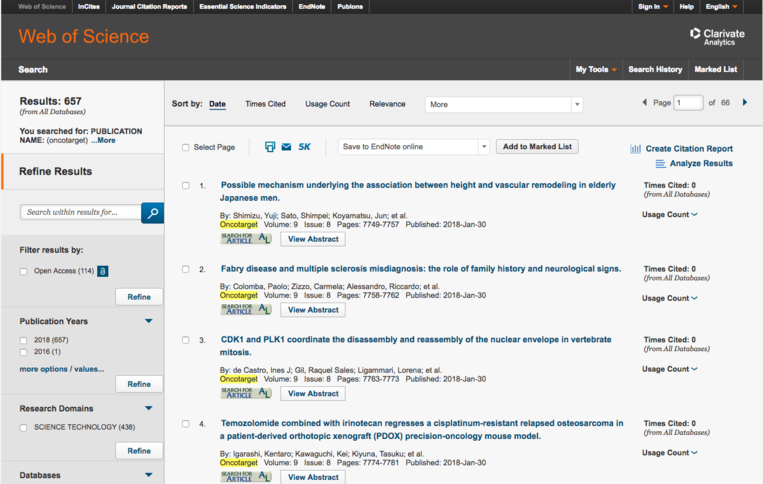Tick the 2018 publication year checkbox
The width and height of the screenshot is (763, 484).
[x=23, y=341]
